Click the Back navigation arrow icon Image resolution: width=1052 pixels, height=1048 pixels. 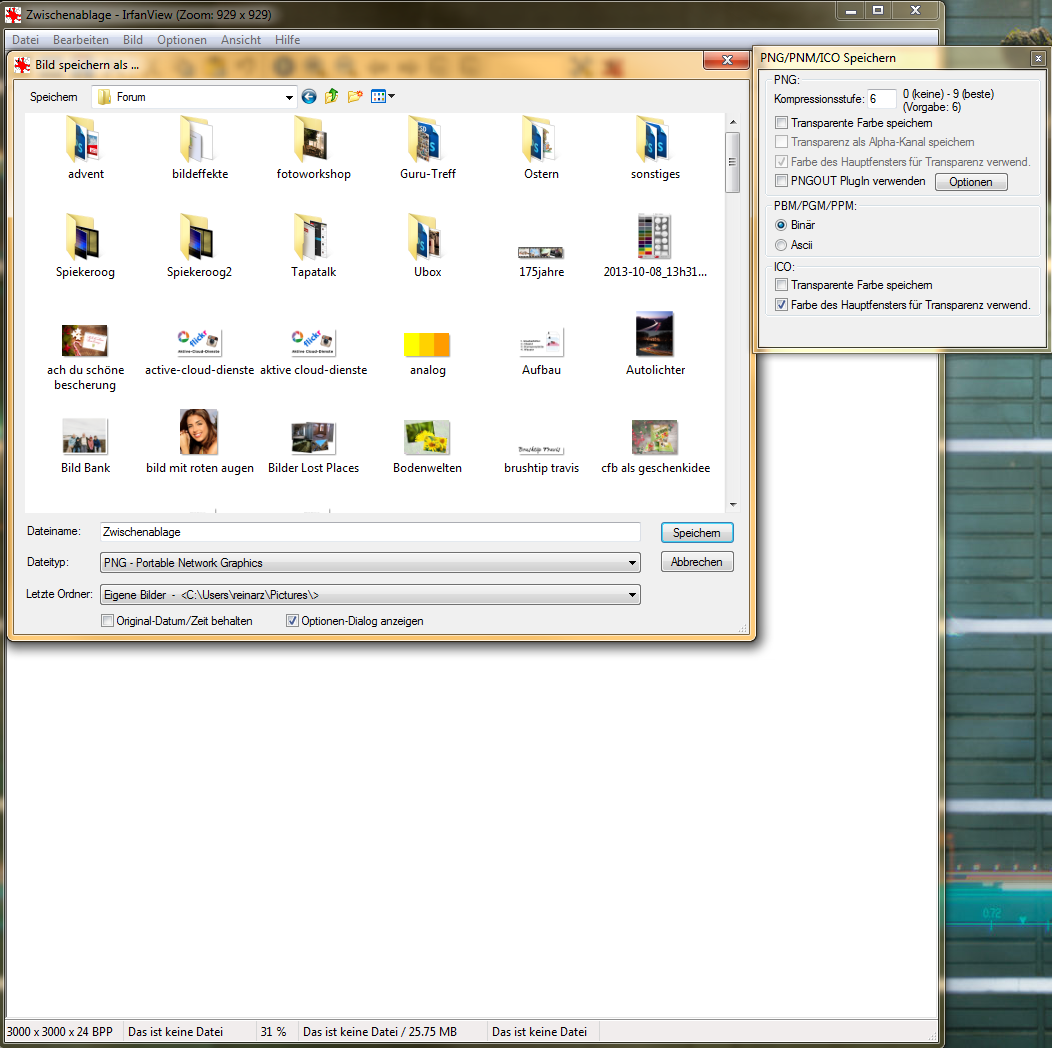(309, 97)
